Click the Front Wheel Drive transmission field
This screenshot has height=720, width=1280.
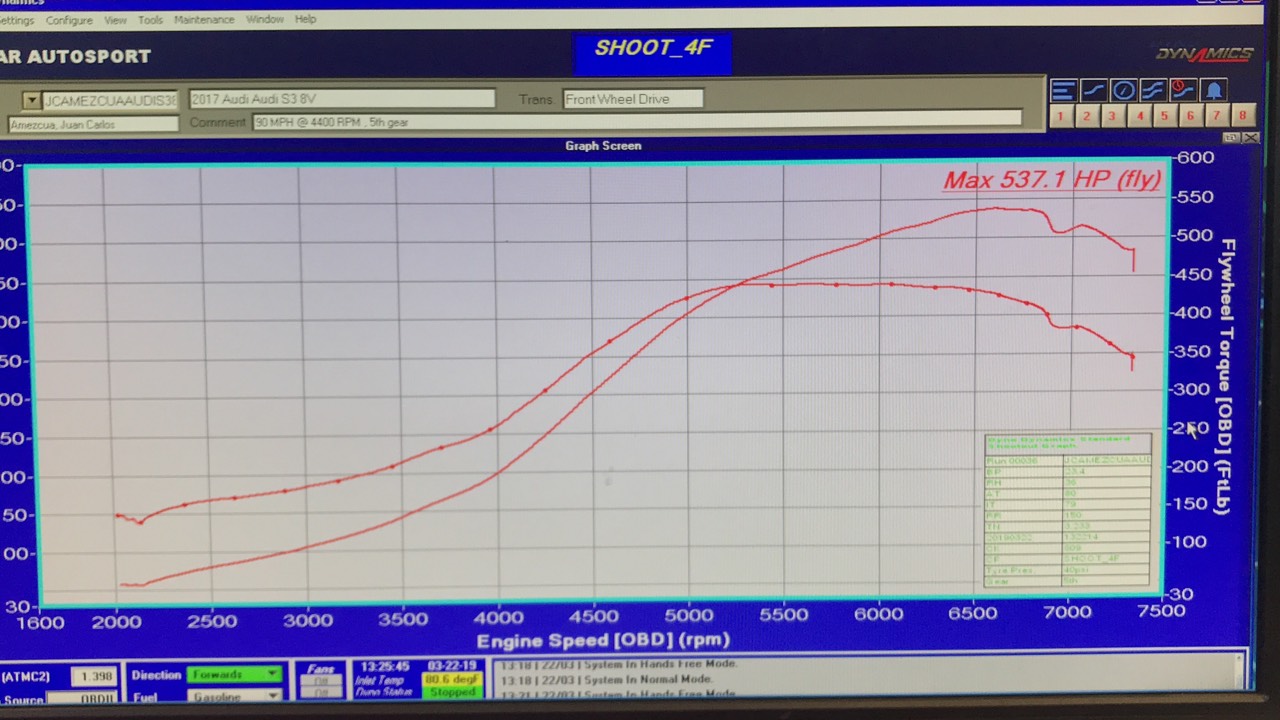point(633,99)
